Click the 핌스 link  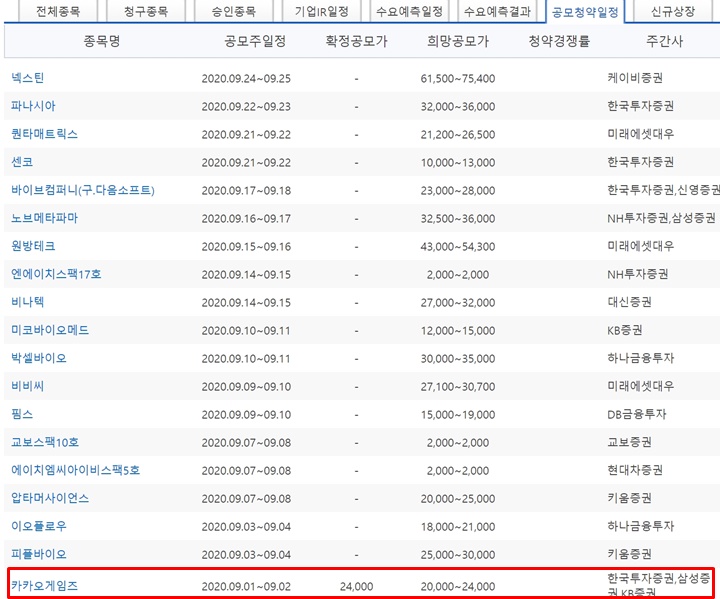[22, 414]
